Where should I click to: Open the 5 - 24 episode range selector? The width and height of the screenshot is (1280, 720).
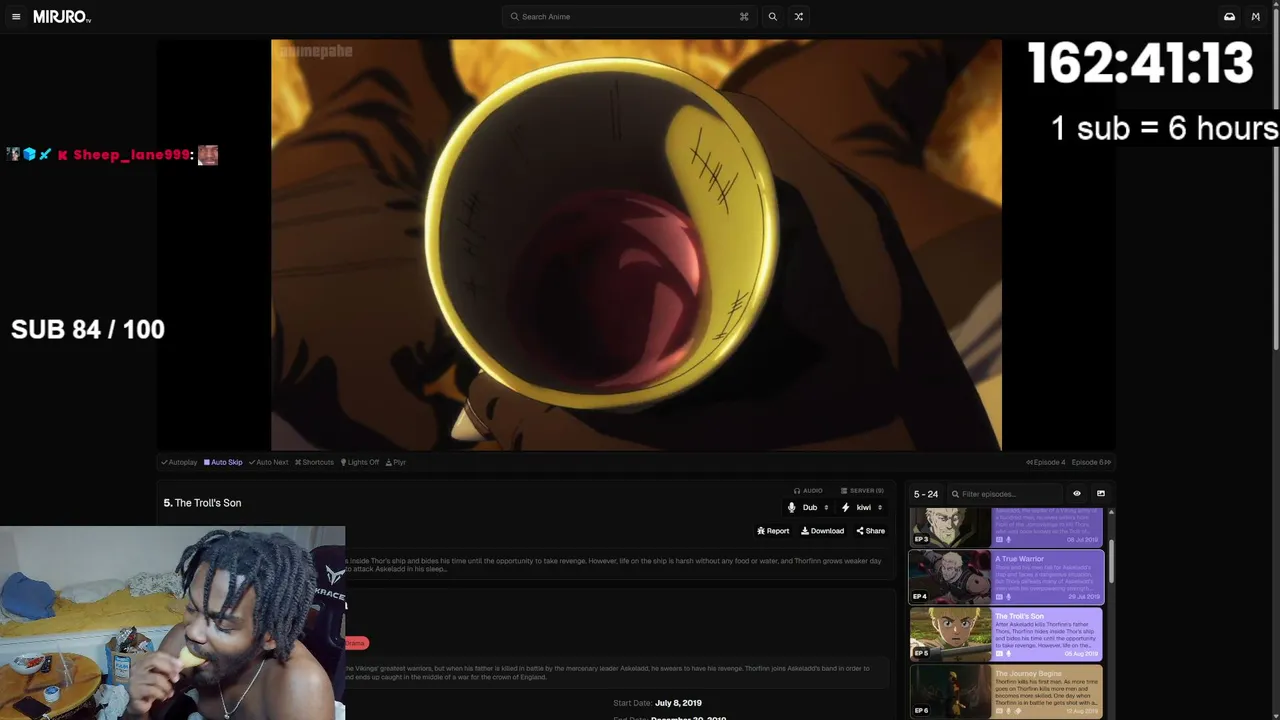point(926,494)
